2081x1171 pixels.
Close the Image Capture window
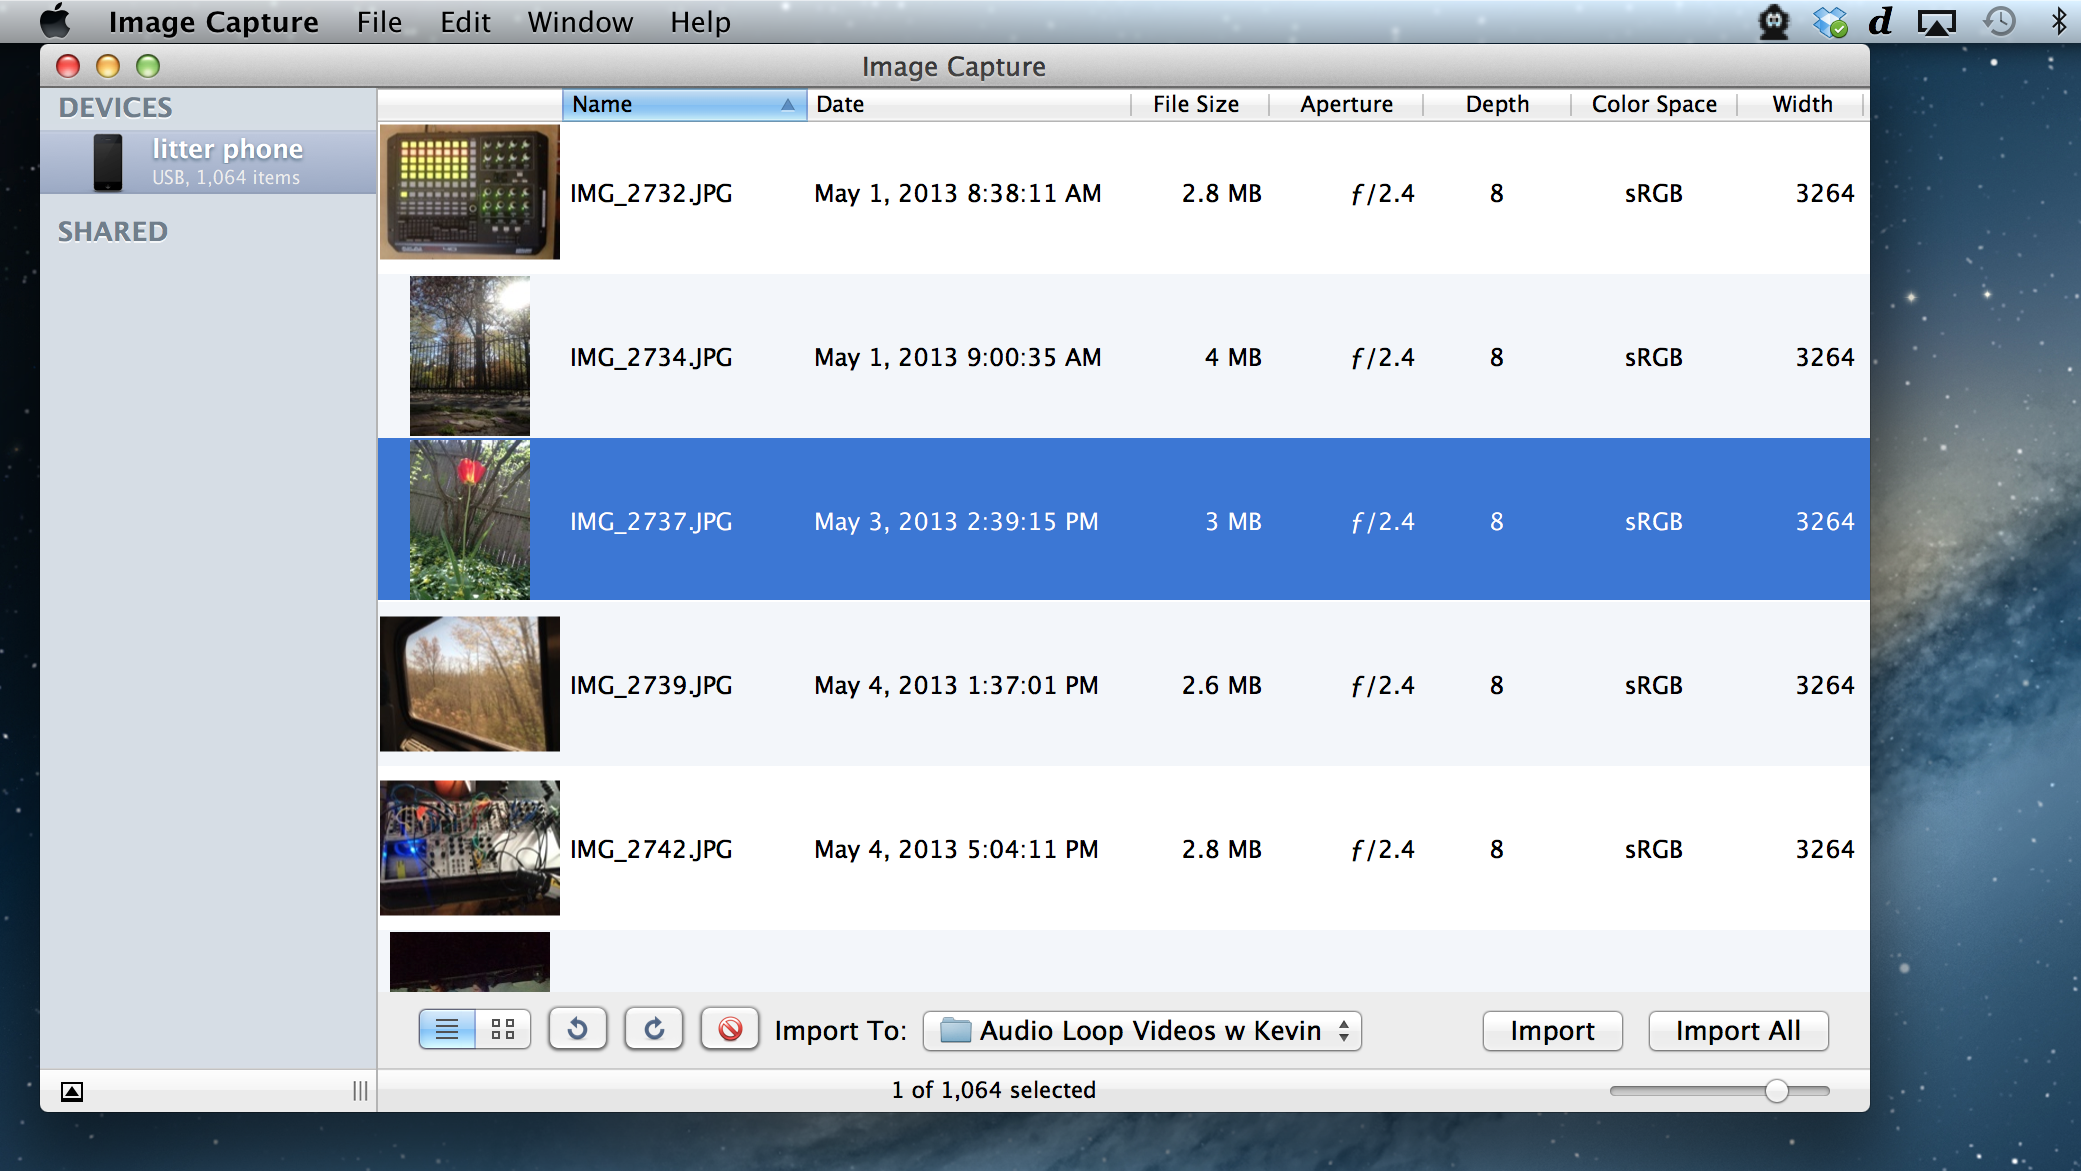68,66
